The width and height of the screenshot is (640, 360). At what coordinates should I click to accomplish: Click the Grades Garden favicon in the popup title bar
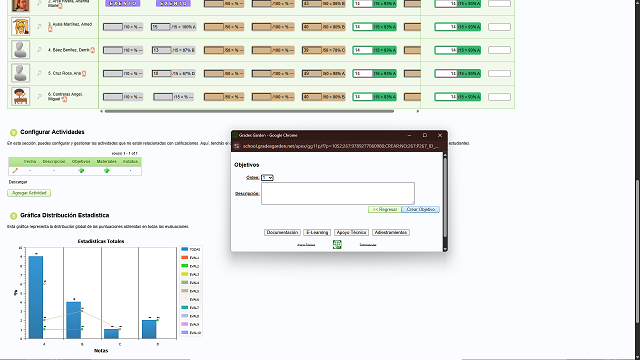(x=235, y=135)
